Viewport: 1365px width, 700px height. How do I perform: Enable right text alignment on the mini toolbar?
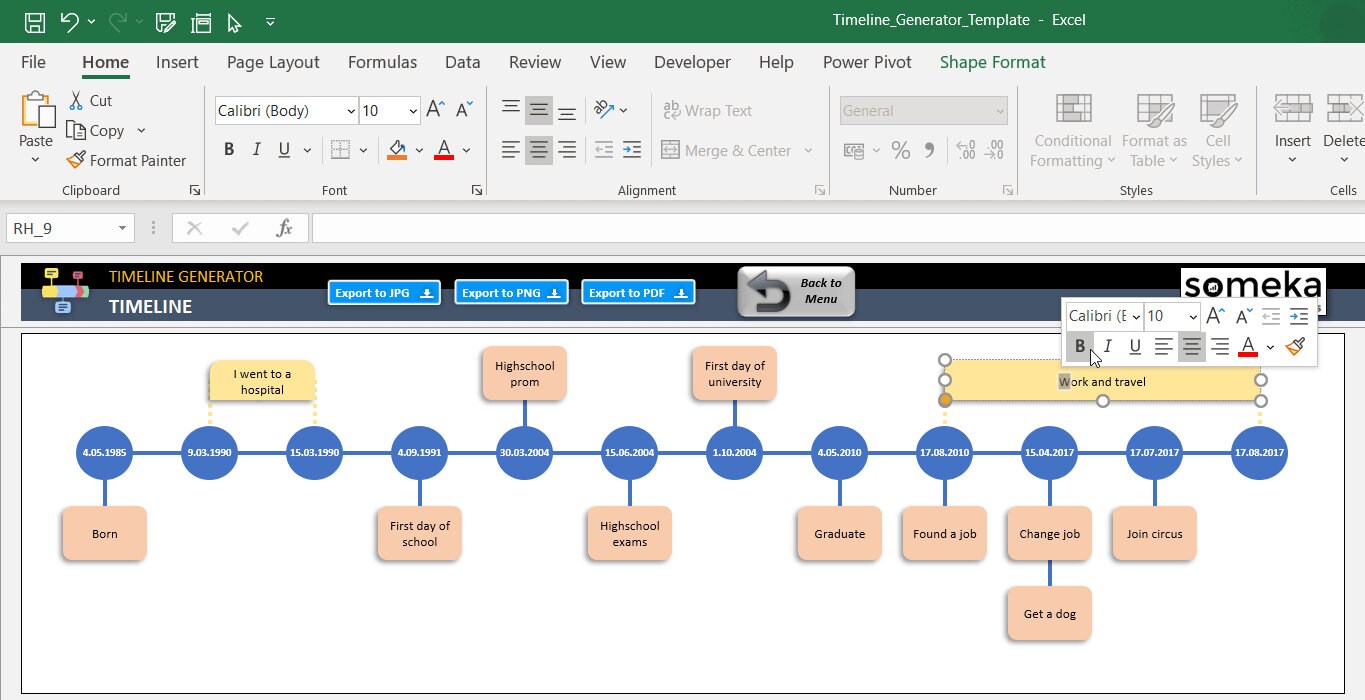point(1221,347)
